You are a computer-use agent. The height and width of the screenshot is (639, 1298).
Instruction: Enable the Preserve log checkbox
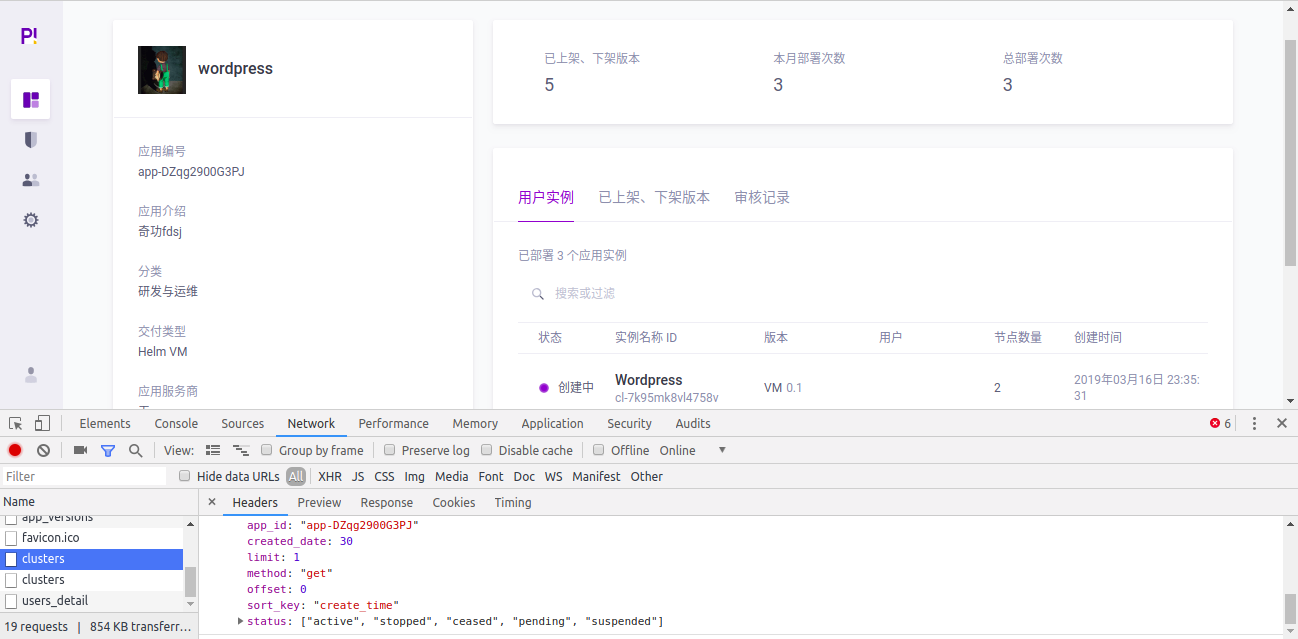pos(389,450)
